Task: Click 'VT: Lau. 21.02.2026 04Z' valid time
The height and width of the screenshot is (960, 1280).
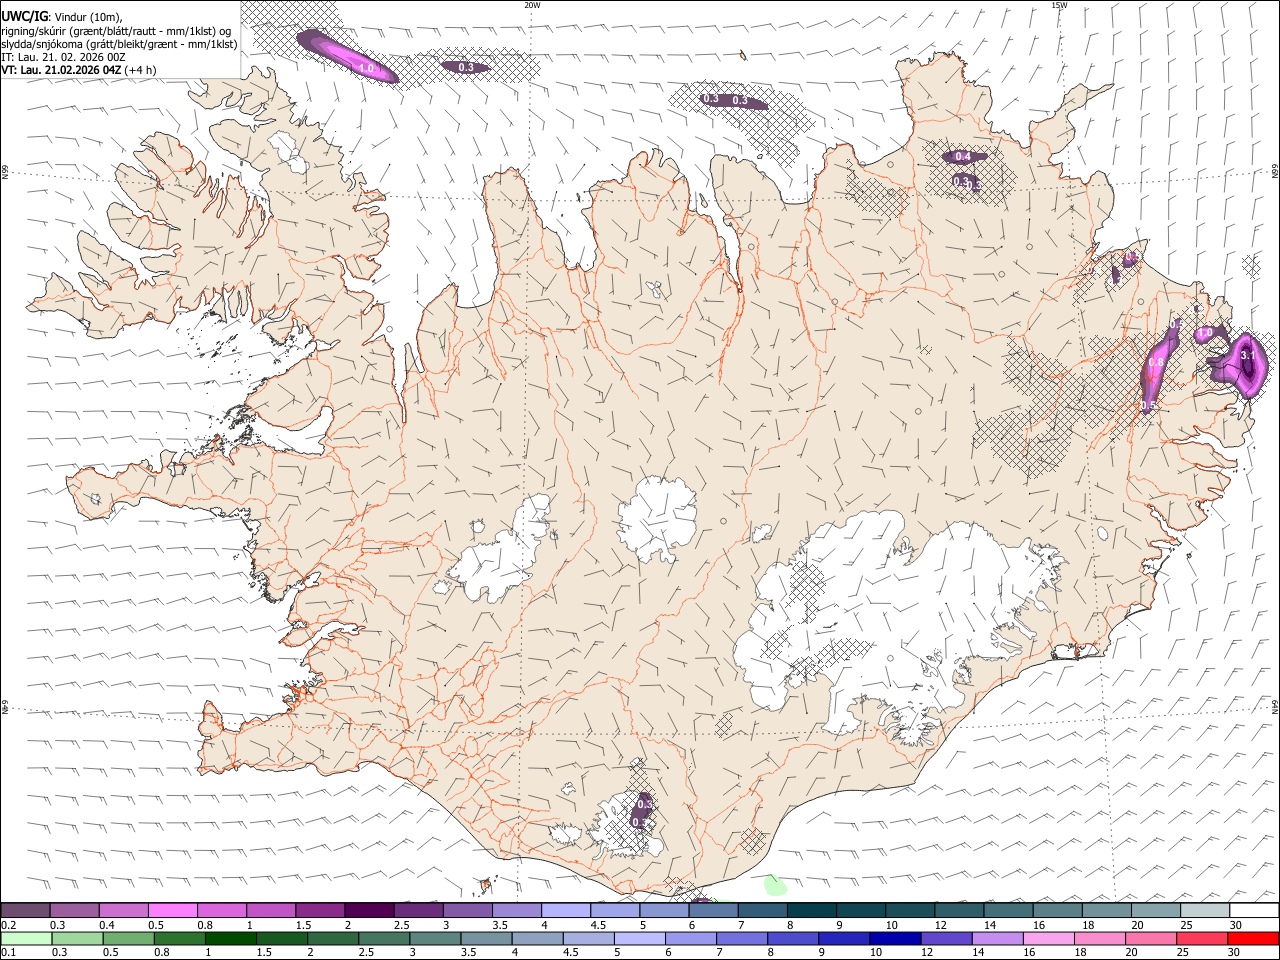Action: coord(62,70)
